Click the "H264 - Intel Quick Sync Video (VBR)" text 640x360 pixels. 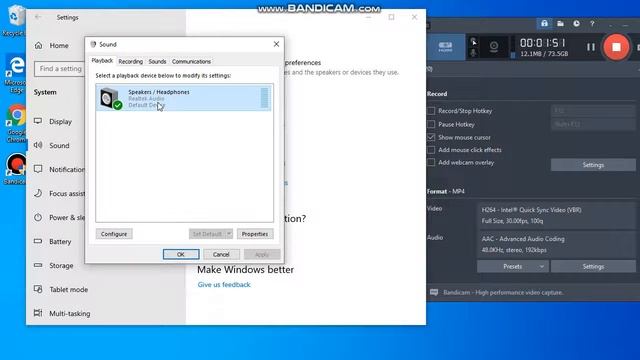tap(531, 210)
